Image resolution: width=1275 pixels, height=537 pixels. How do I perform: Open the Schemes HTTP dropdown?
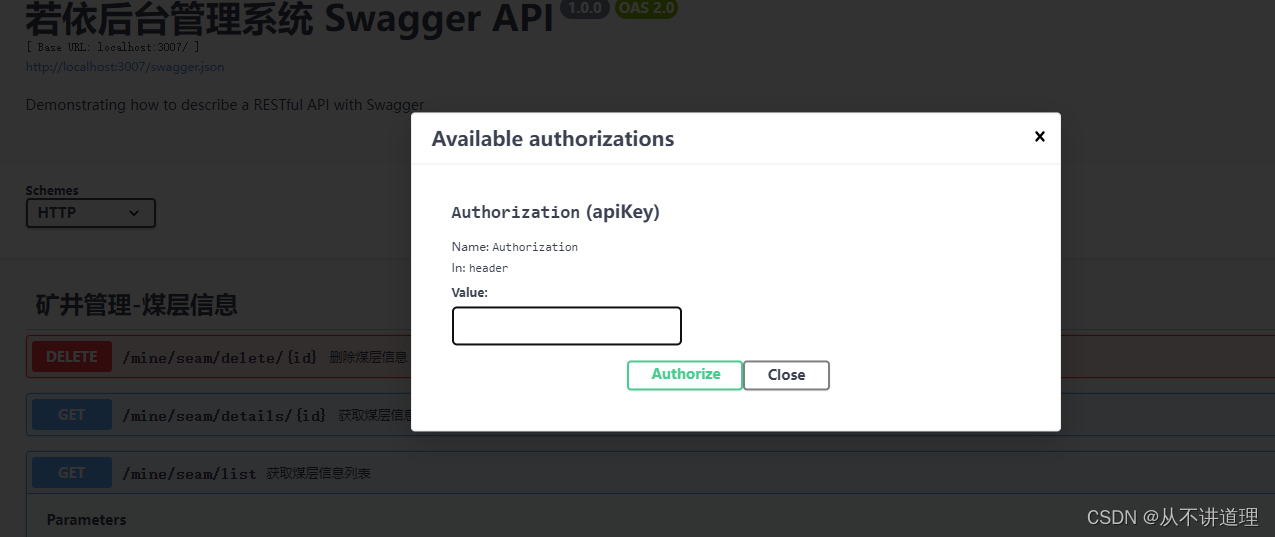90,212
